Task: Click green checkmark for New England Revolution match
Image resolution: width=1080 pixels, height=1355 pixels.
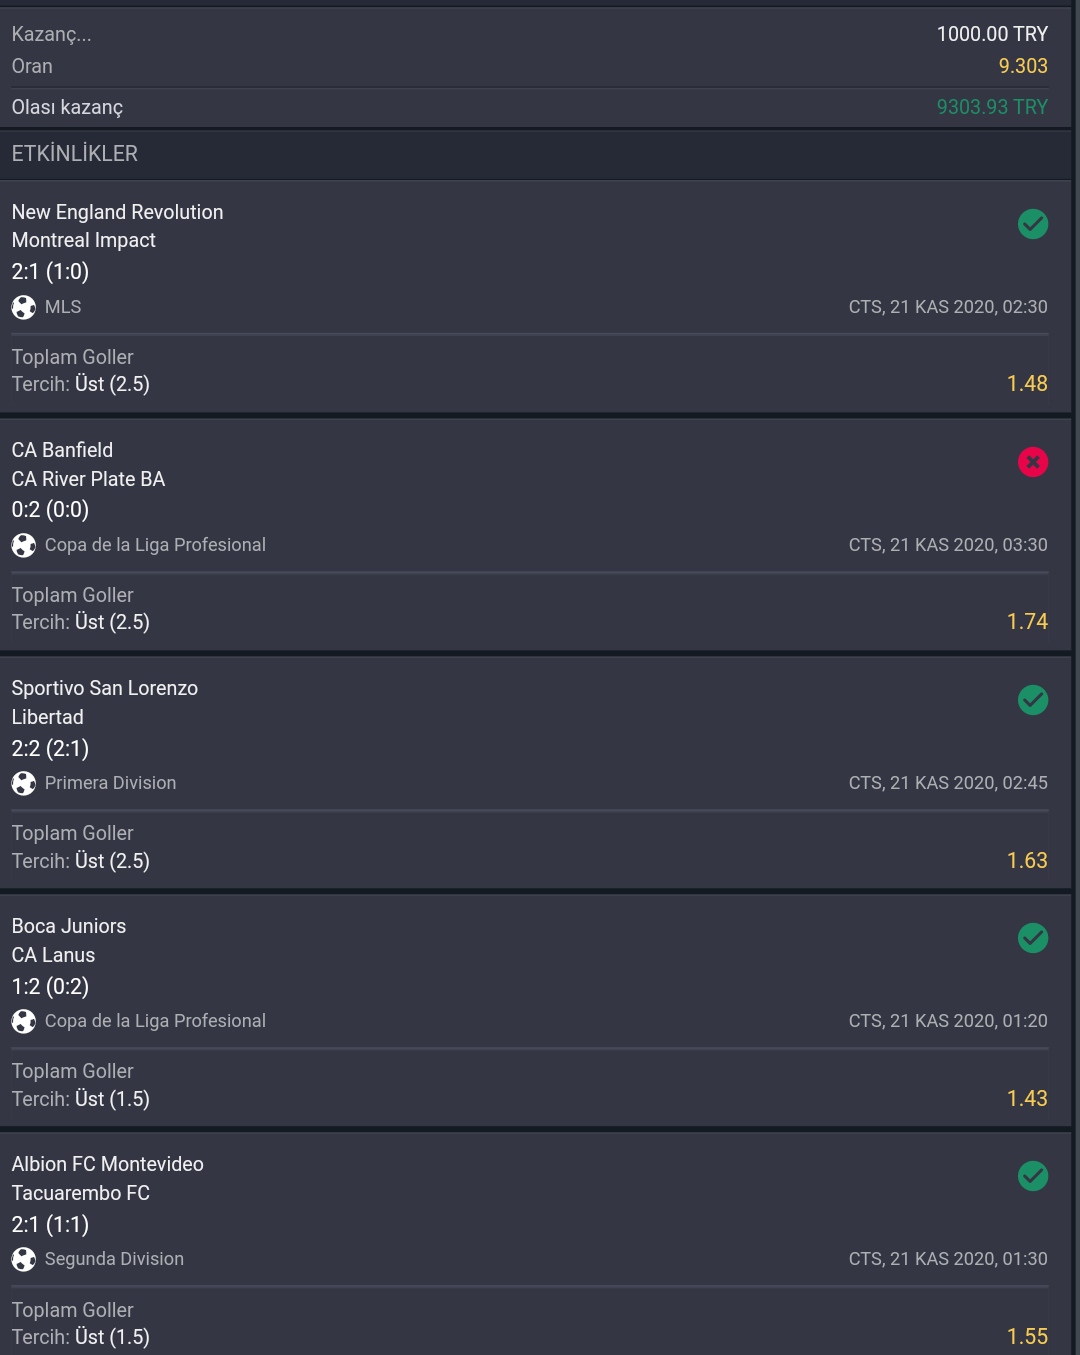Action: pos(1033,224)
